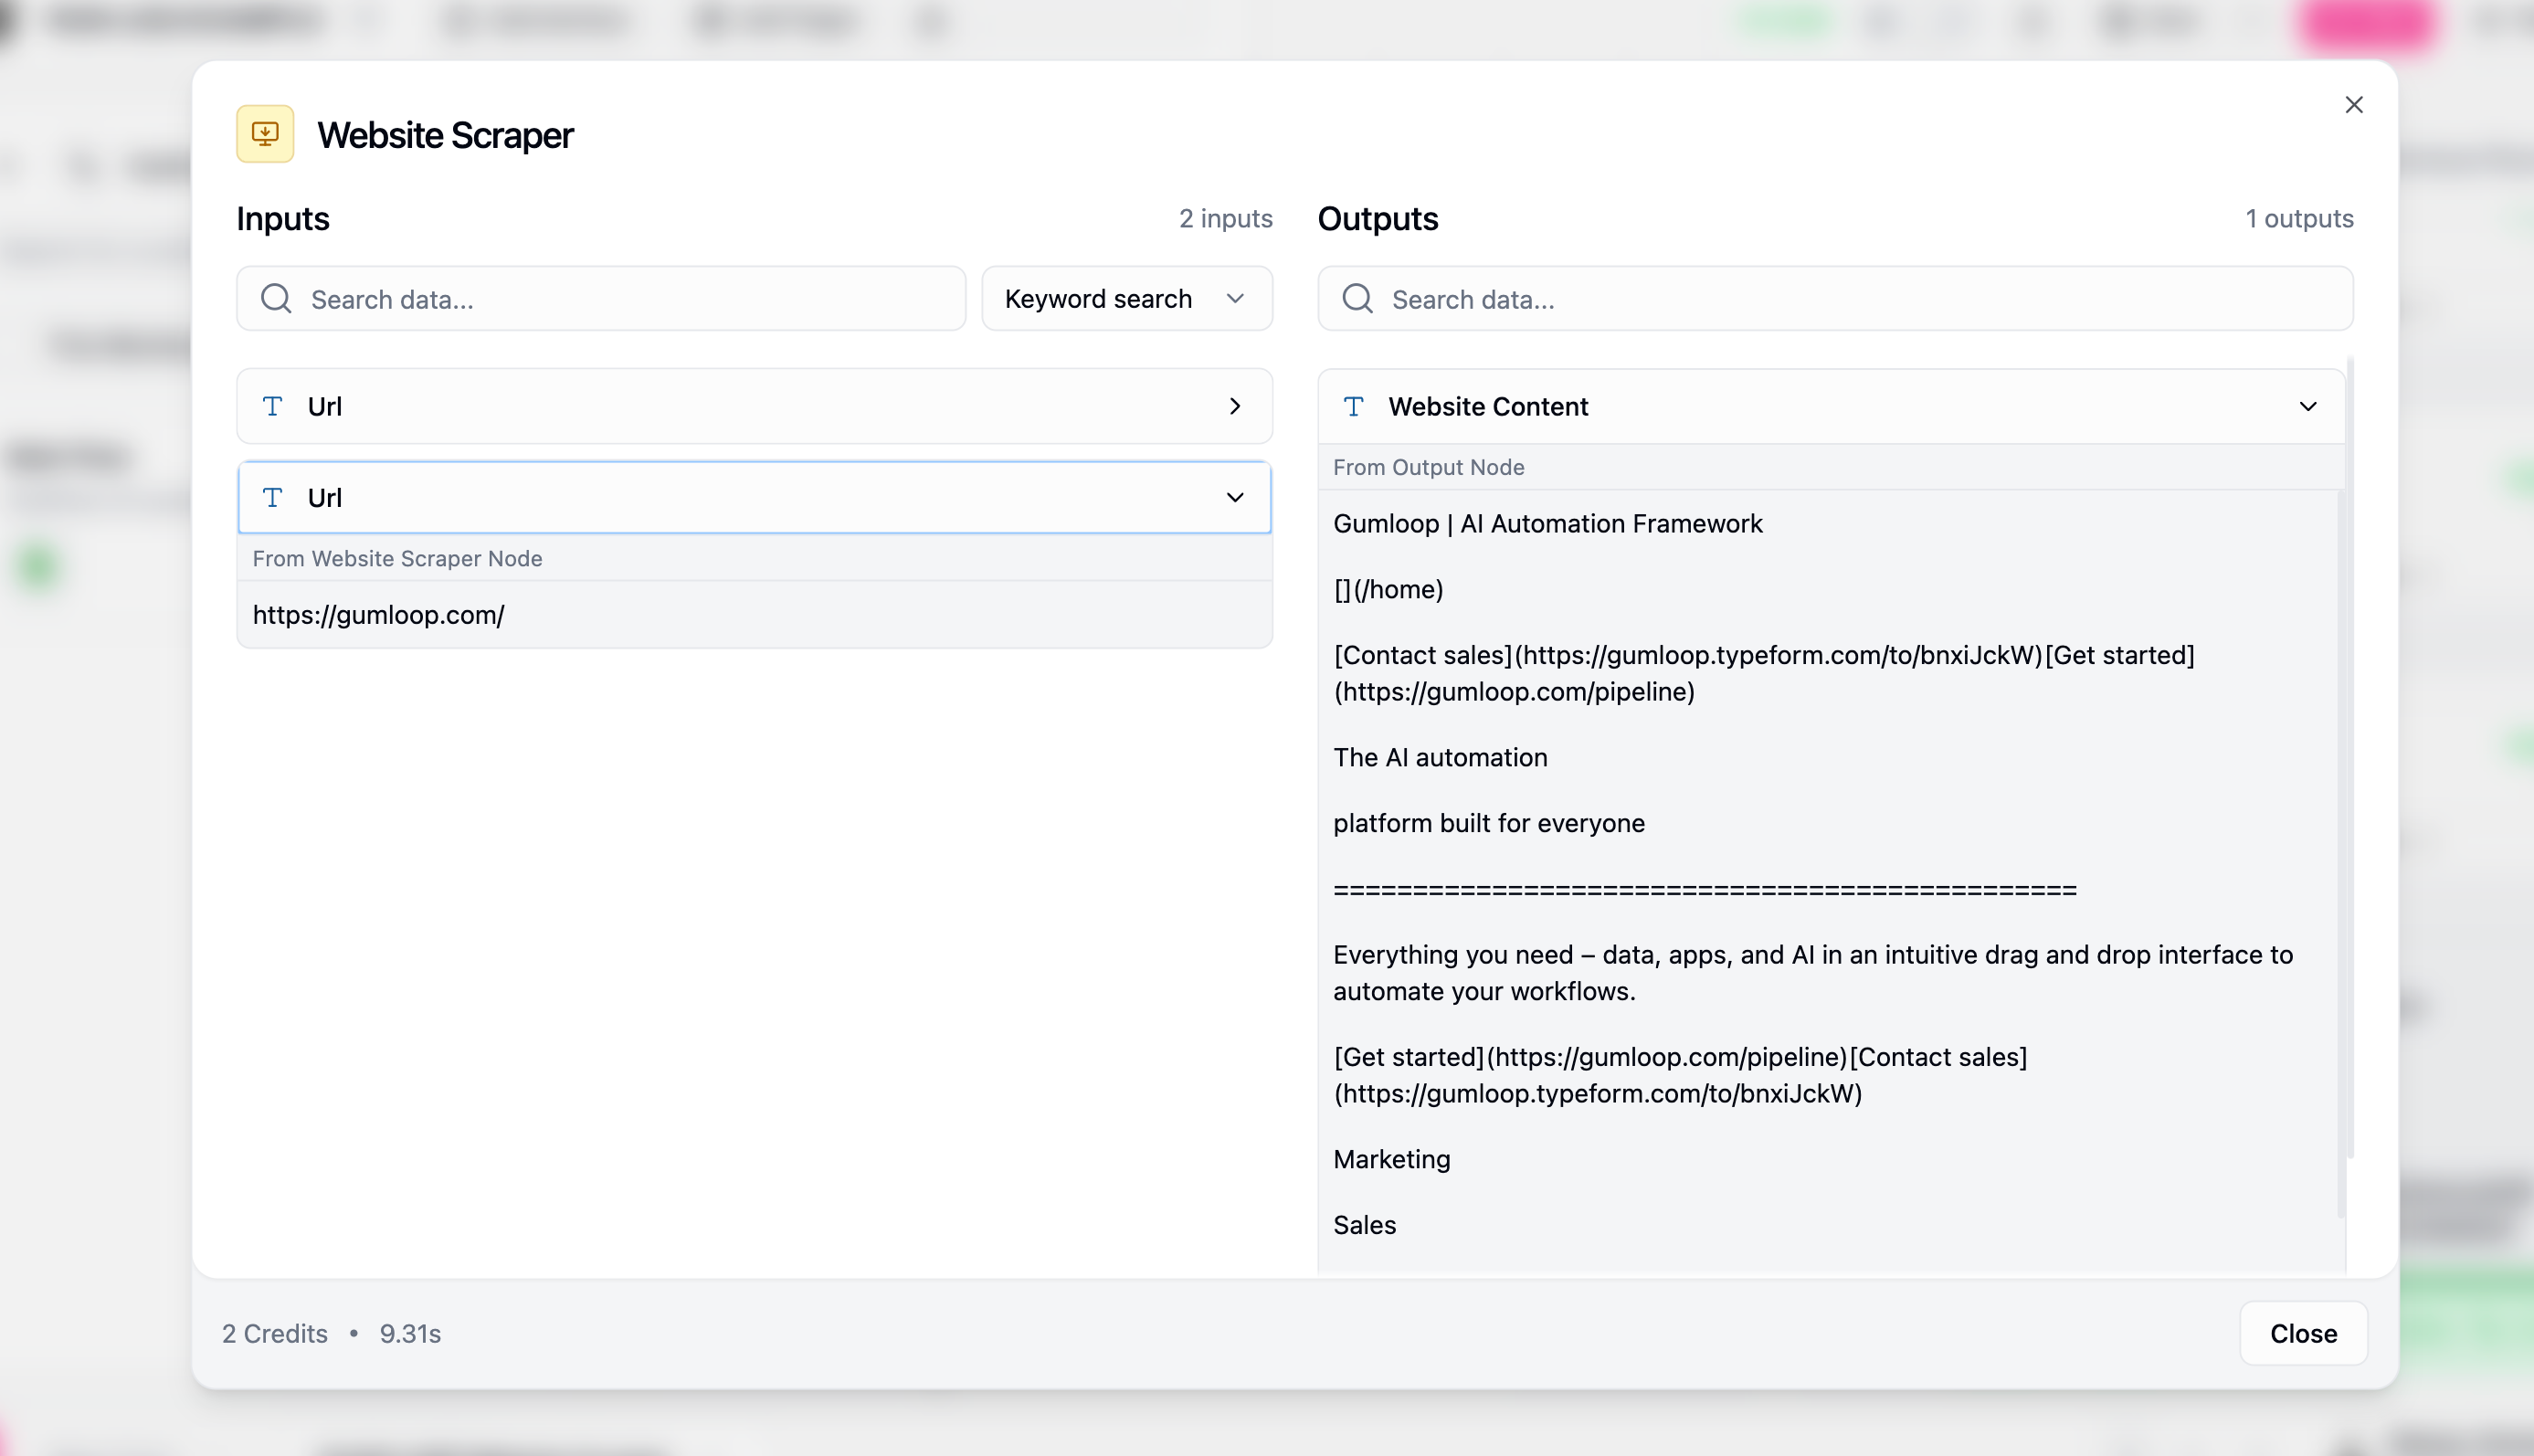The height and width of the screenshot is (1456, 2534).
Task: Collapse the Website Content output dropdown
Action: pyautogui.click(x=2308, y=406)
